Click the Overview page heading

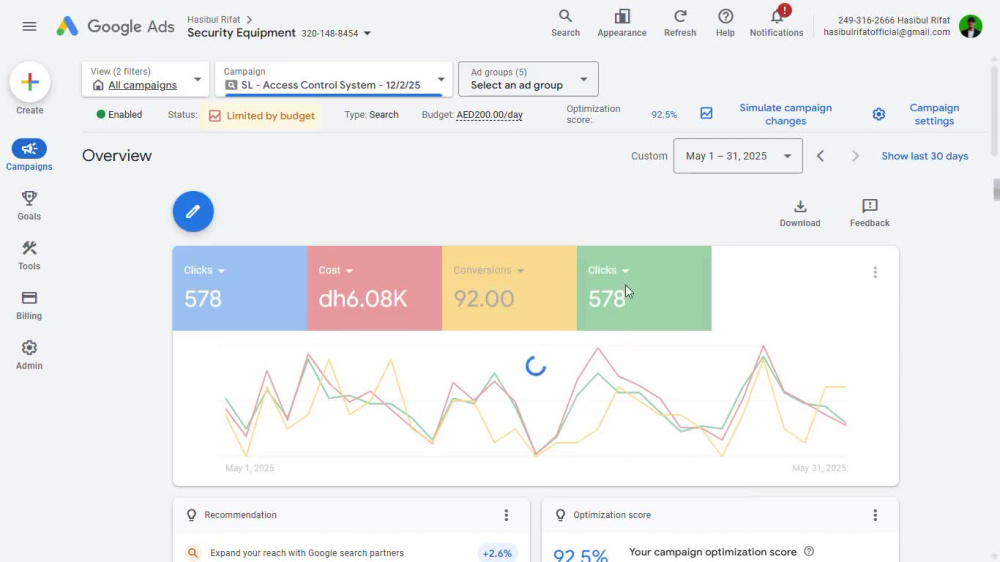117,156
